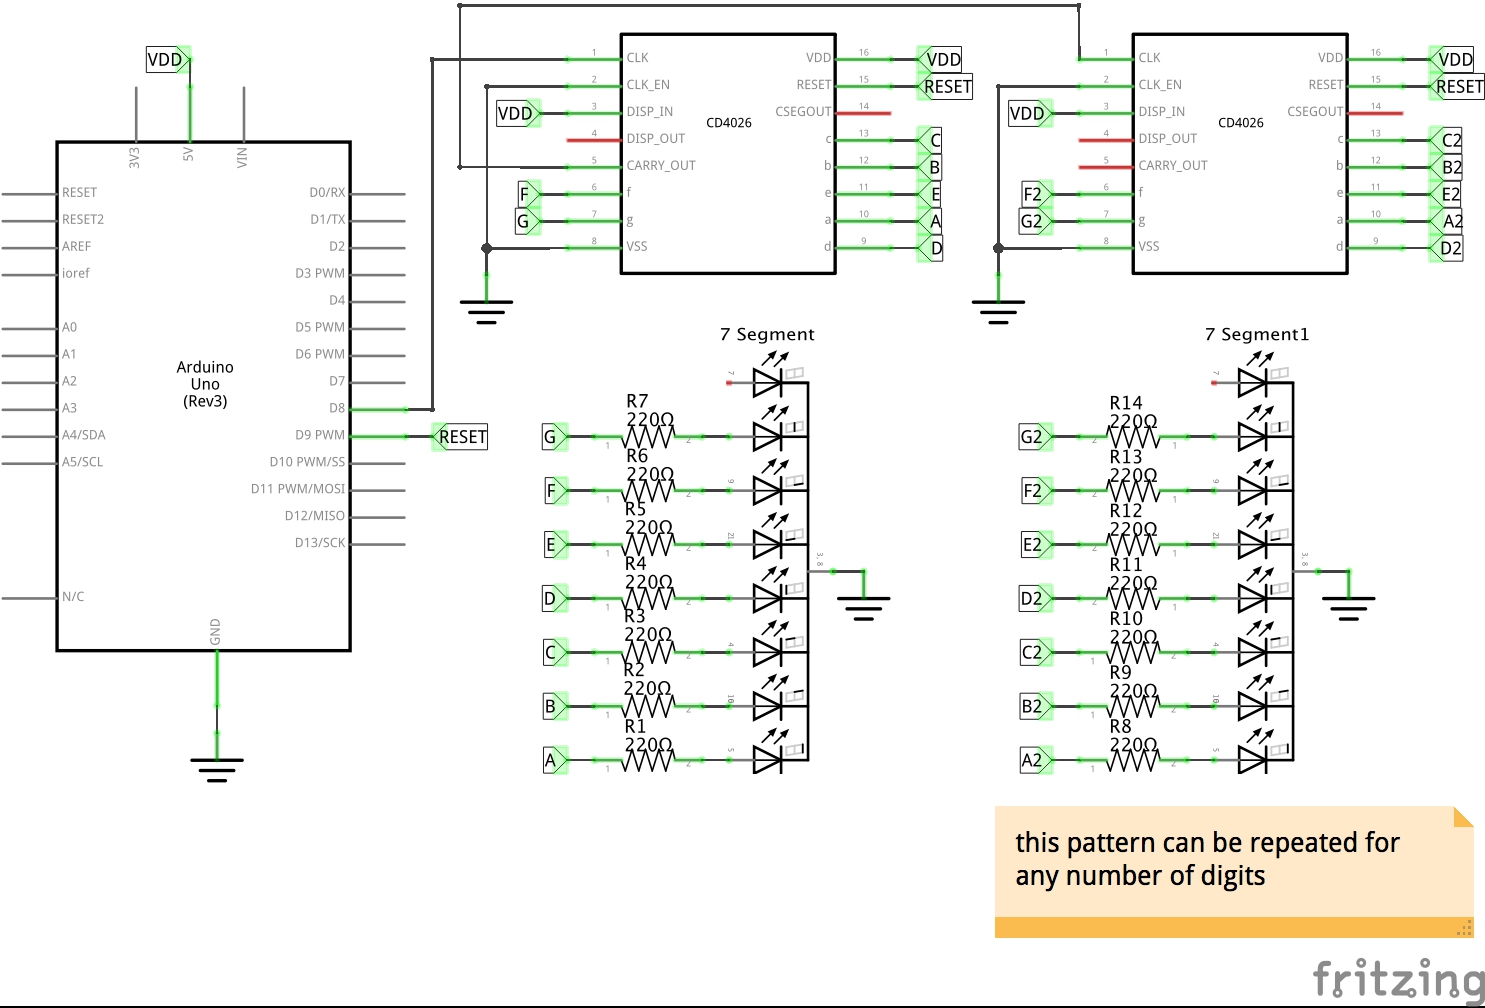
Task: Click Arduino 'RESET2' pin label
Action: click(83, 219)
